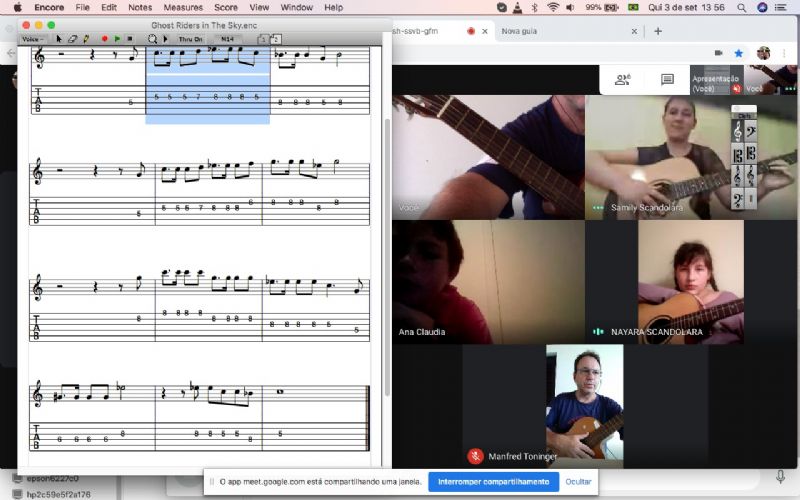Select Samily Scandolara's video tile
Screen dimensions: 800x500
[x=691, y=157]
